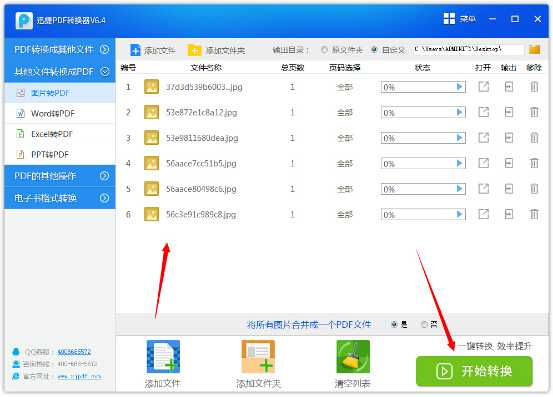Delete 53e872e1c8a12.jpg using the trash icon
Image resolution: width=553 pixels, height=397 pixels.
534,112
